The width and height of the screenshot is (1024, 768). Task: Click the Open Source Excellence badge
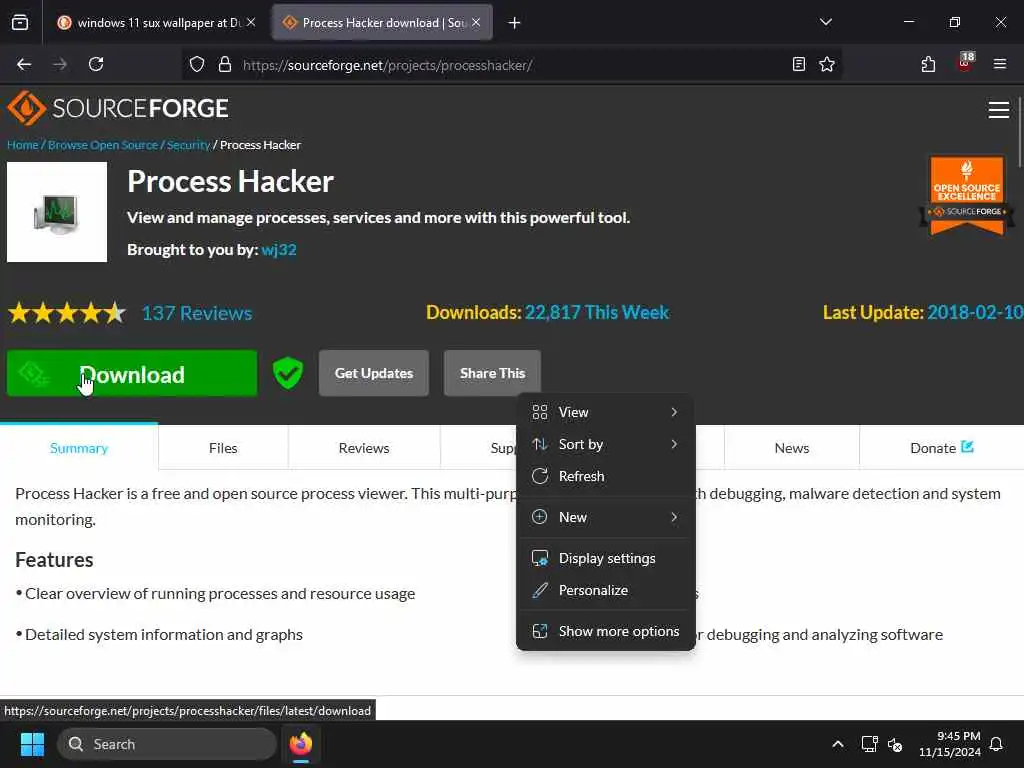point(967,195)
